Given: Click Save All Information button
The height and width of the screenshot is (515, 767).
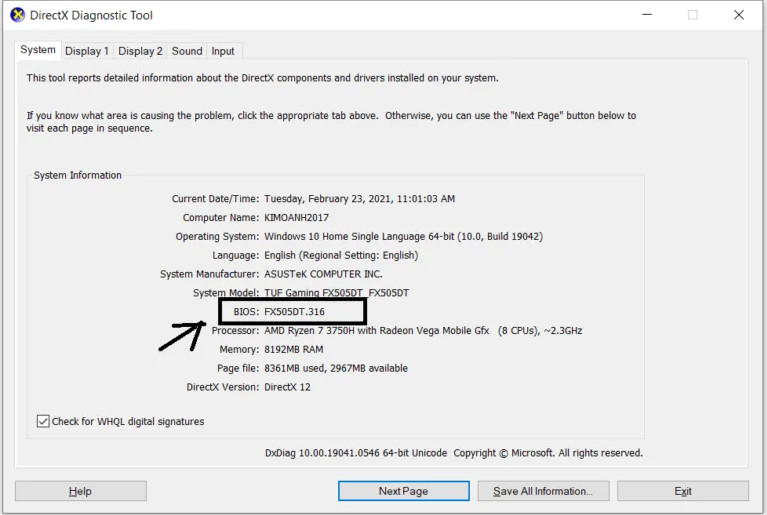Looking at the screenshot, I should (543, 491).
